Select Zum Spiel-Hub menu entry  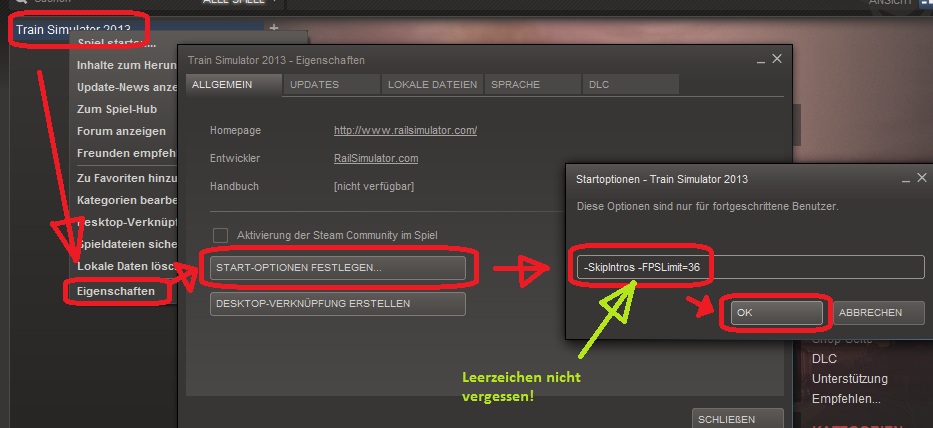point(117,110)
